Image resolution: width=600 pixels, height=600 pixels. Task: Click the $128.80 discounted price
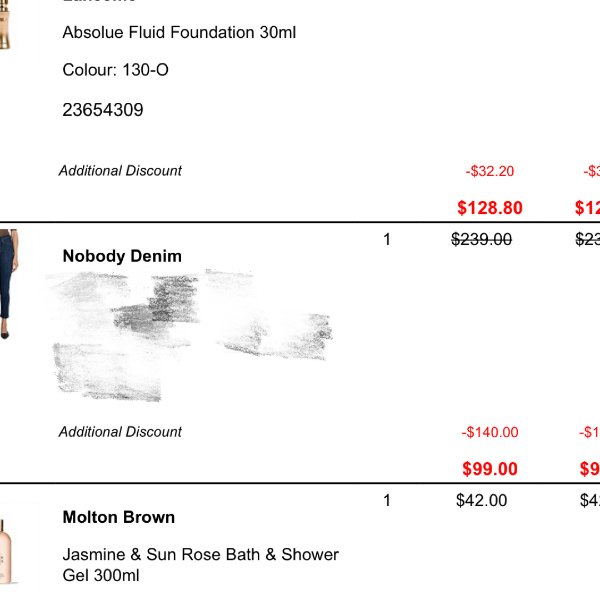(x=490, y=208)
